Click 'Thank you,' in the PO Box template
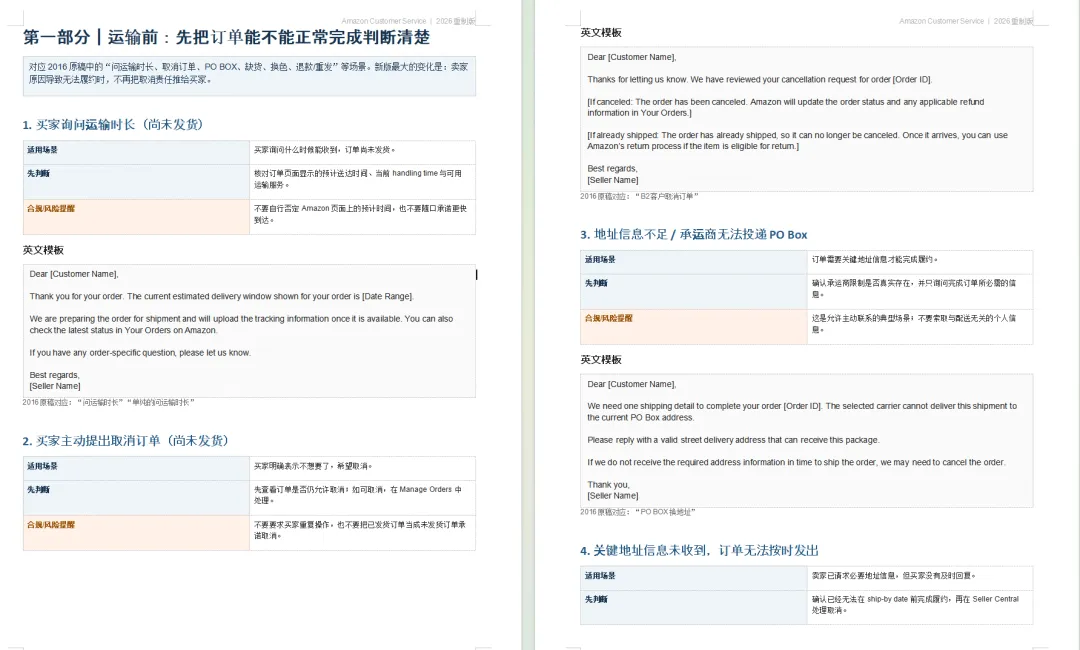 click(608, 485)
